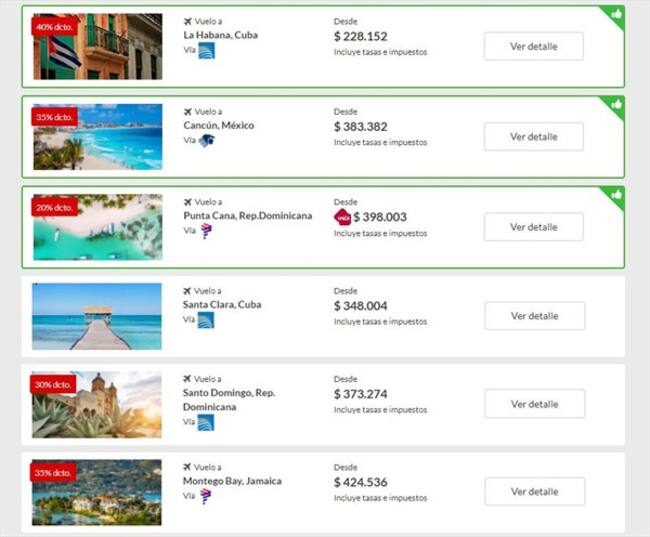Open the Punta Cana aerial beach thumbnail
The image size is (650, 537).
97,227
